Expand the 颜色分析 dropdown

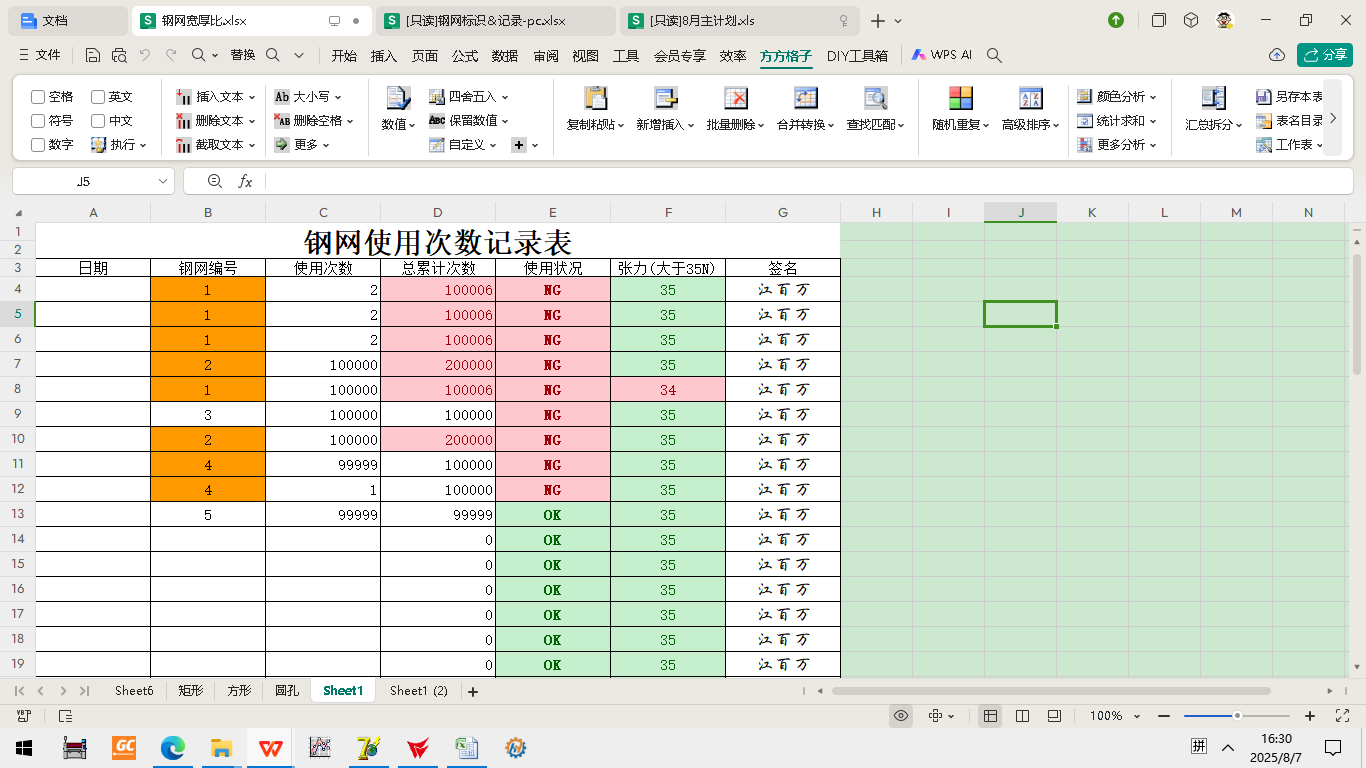[1152, 97]
